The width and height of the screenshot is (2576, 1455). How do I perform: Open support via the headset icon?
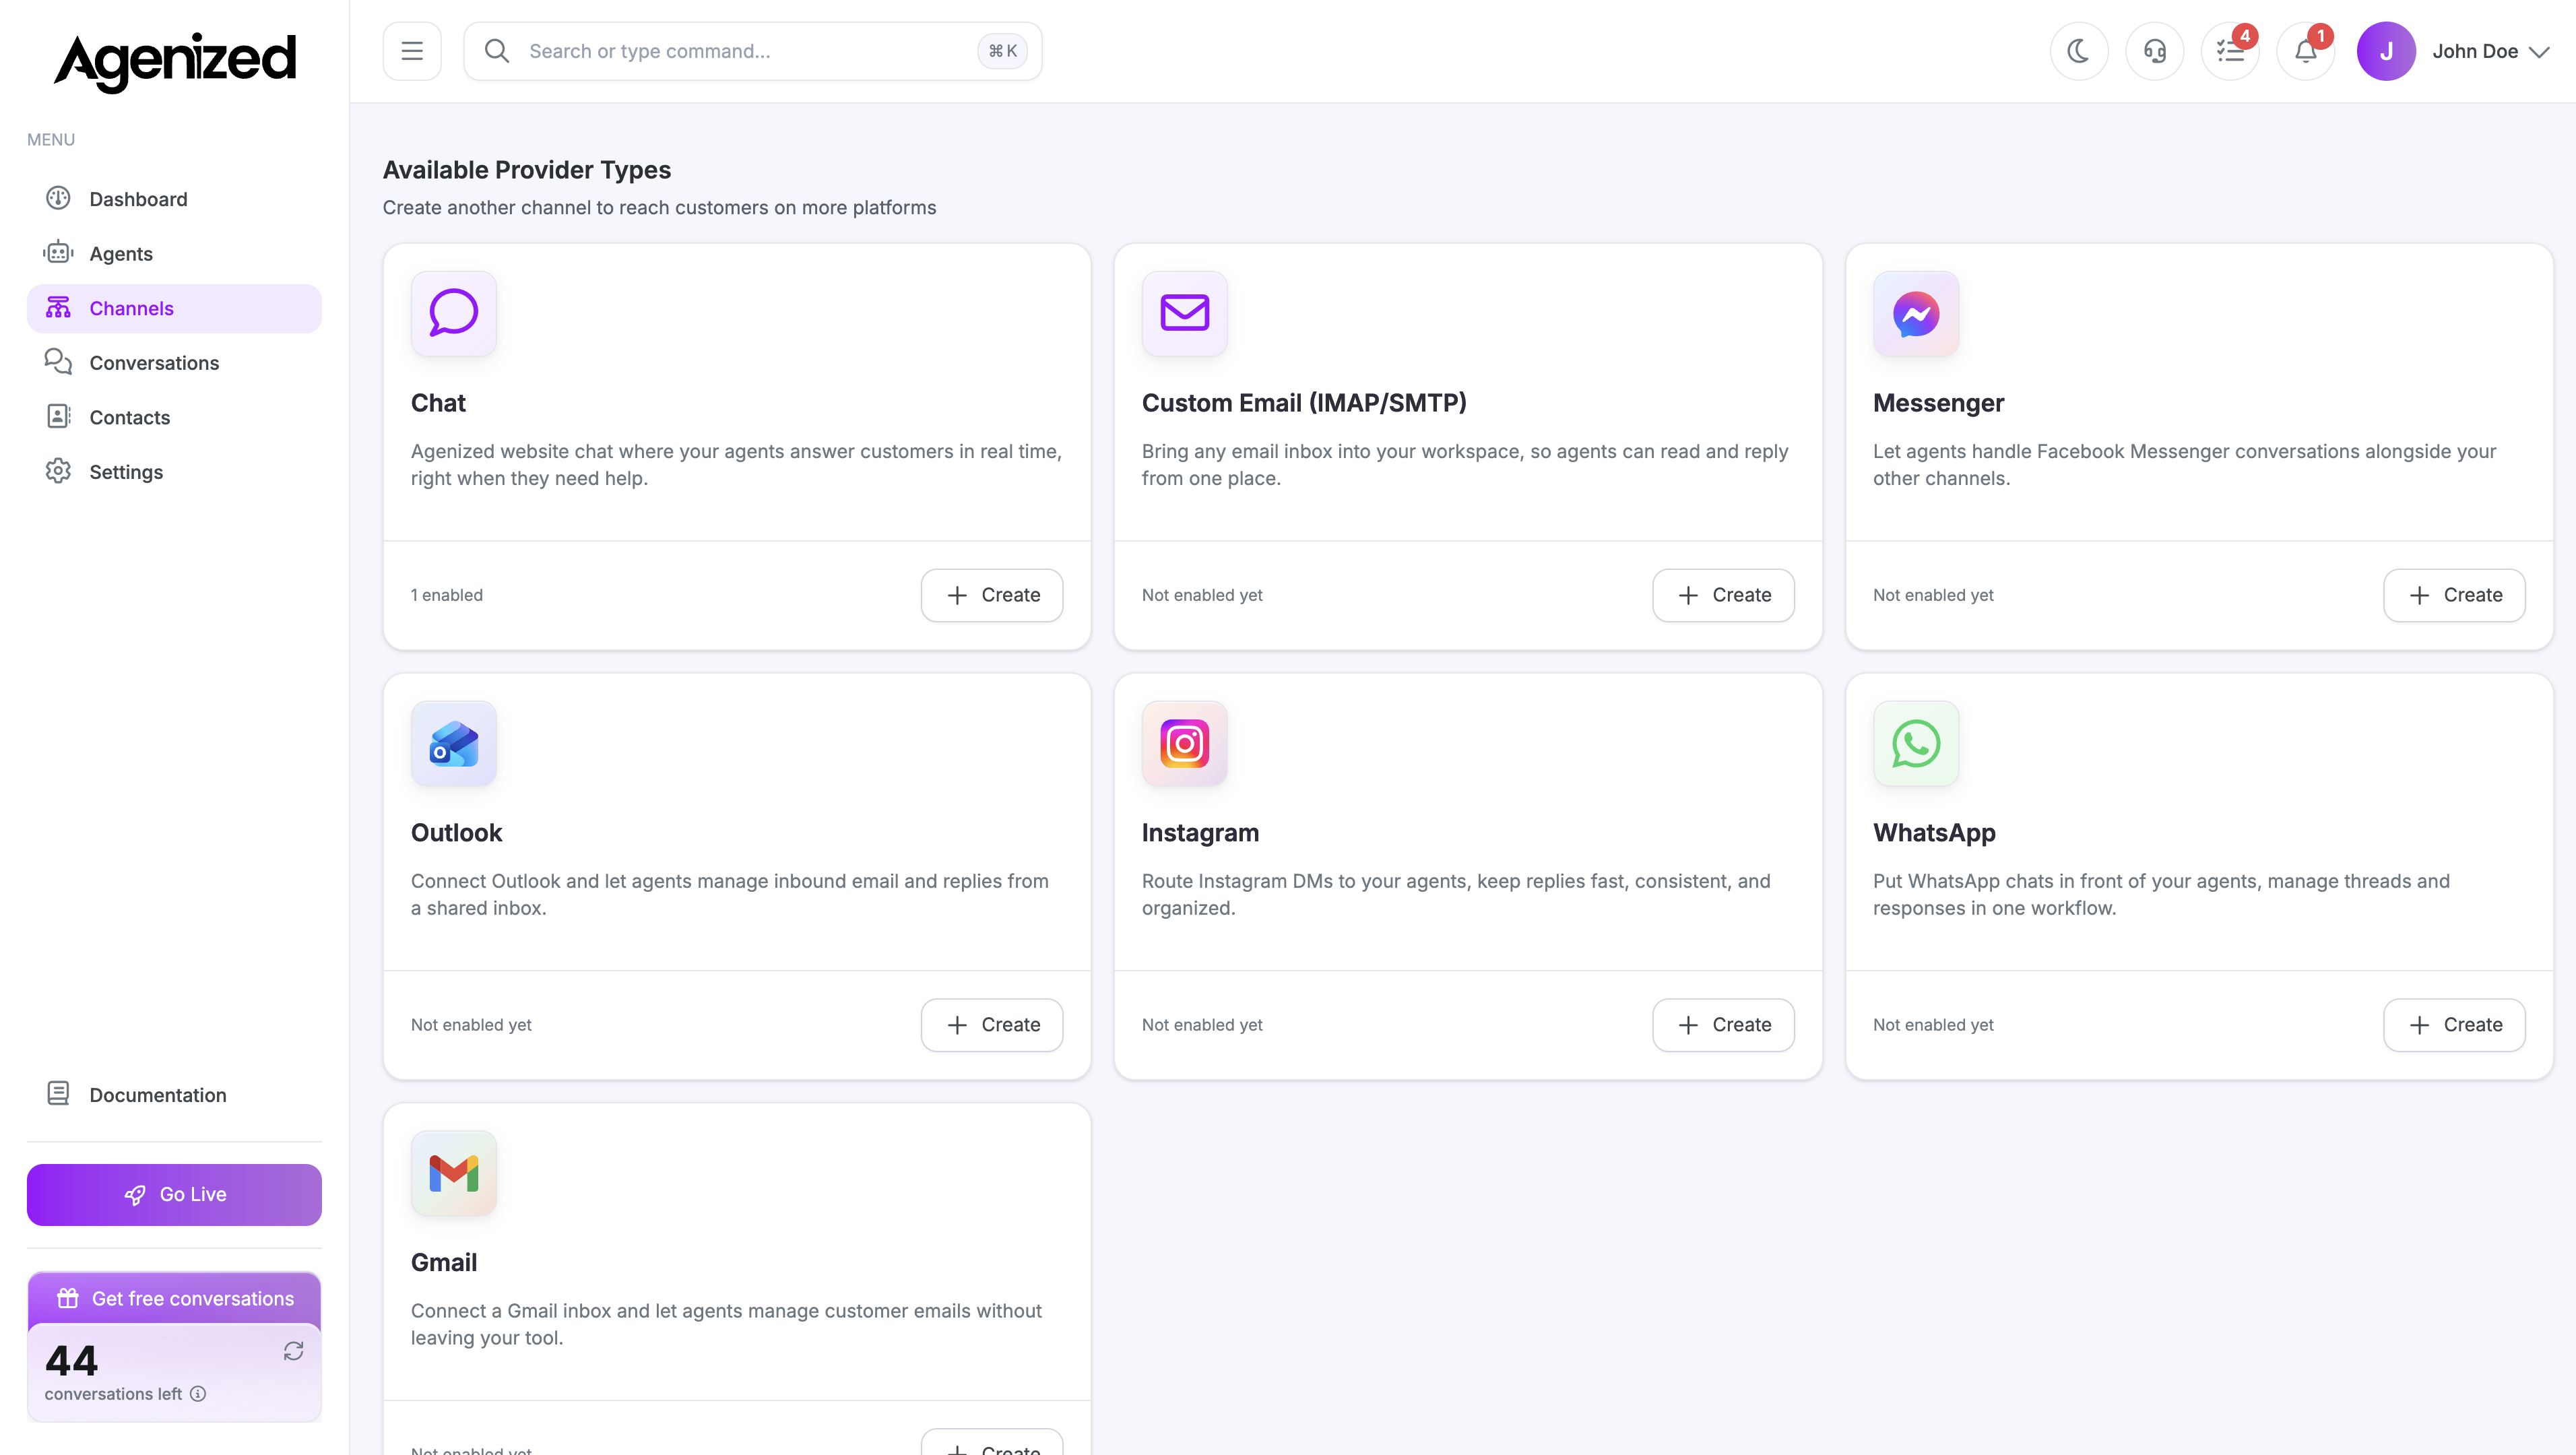click(2155, 50)
